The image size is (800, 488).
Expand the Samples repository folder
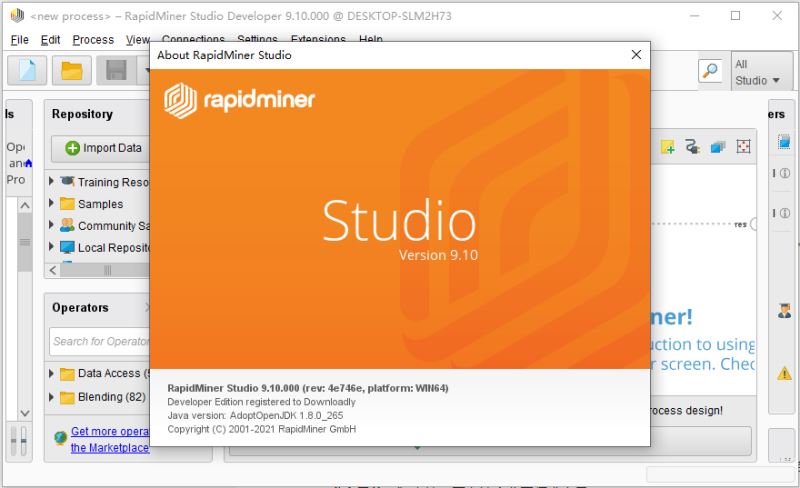pos(52,204)
